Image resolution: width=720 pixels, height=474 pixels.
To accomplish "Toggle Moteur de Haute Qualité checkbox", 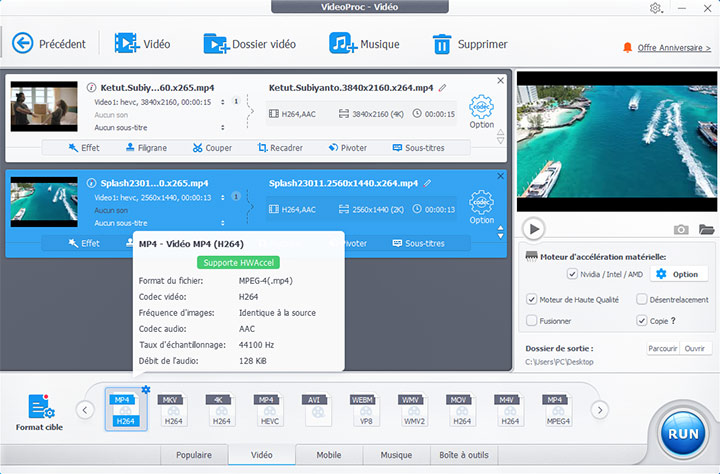I will [x=531, y=299].
